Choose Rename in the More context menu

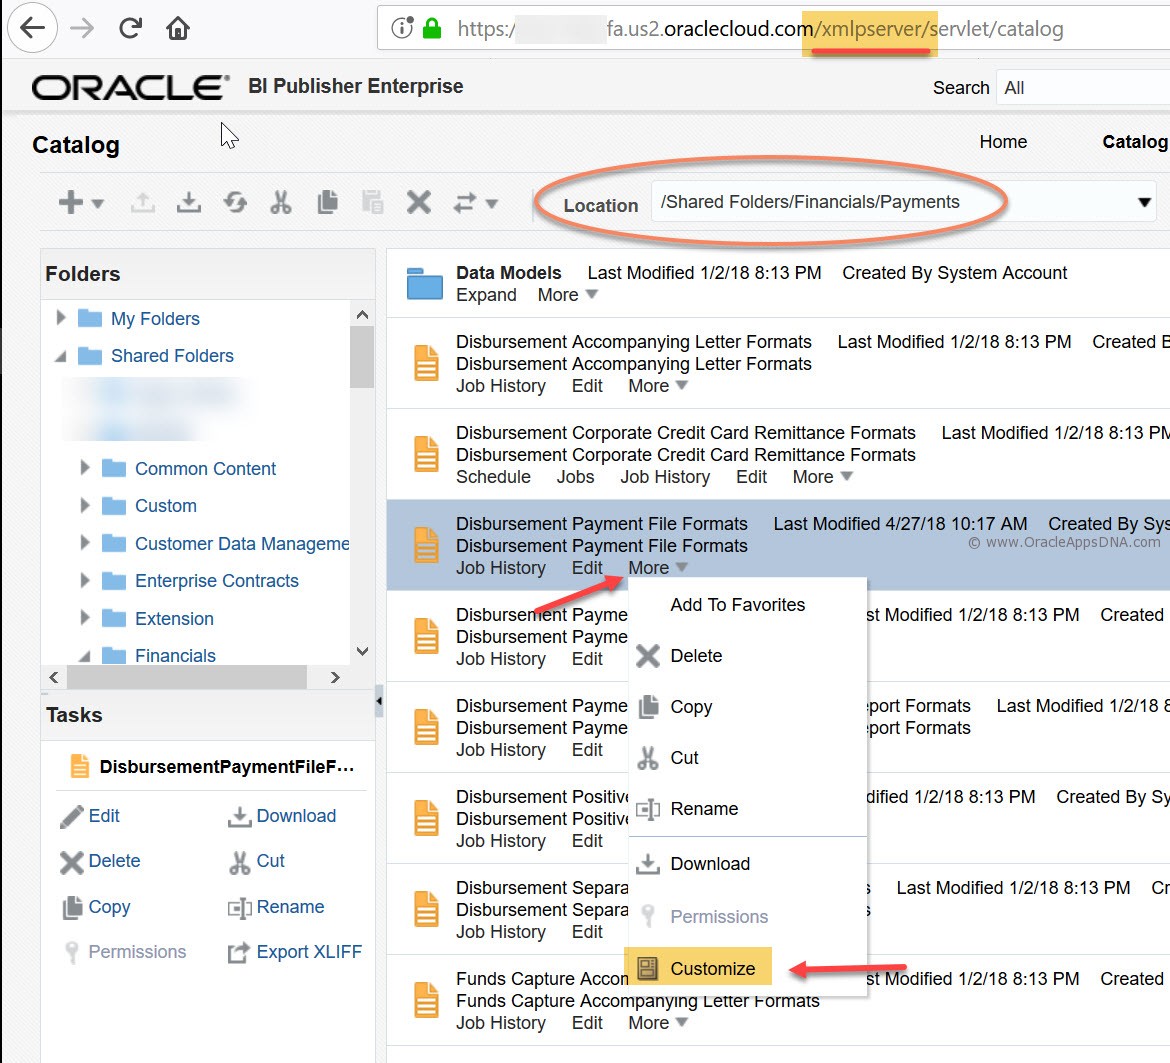(704, 809)
